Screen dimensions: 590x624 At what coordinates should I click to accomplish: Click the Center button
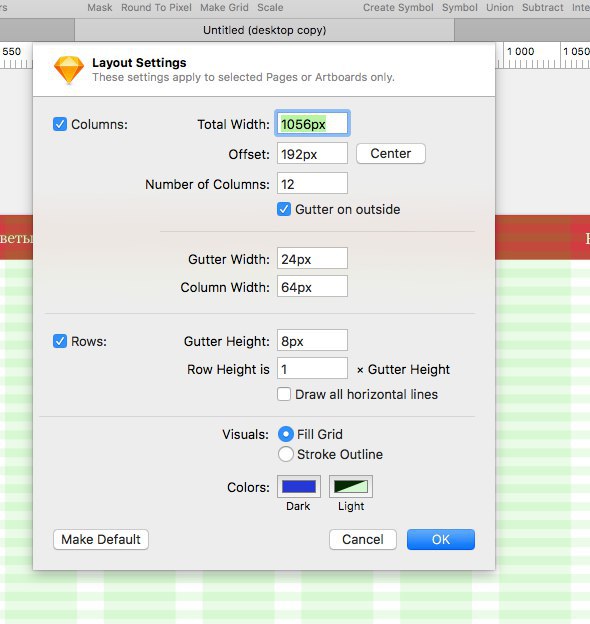391,154
